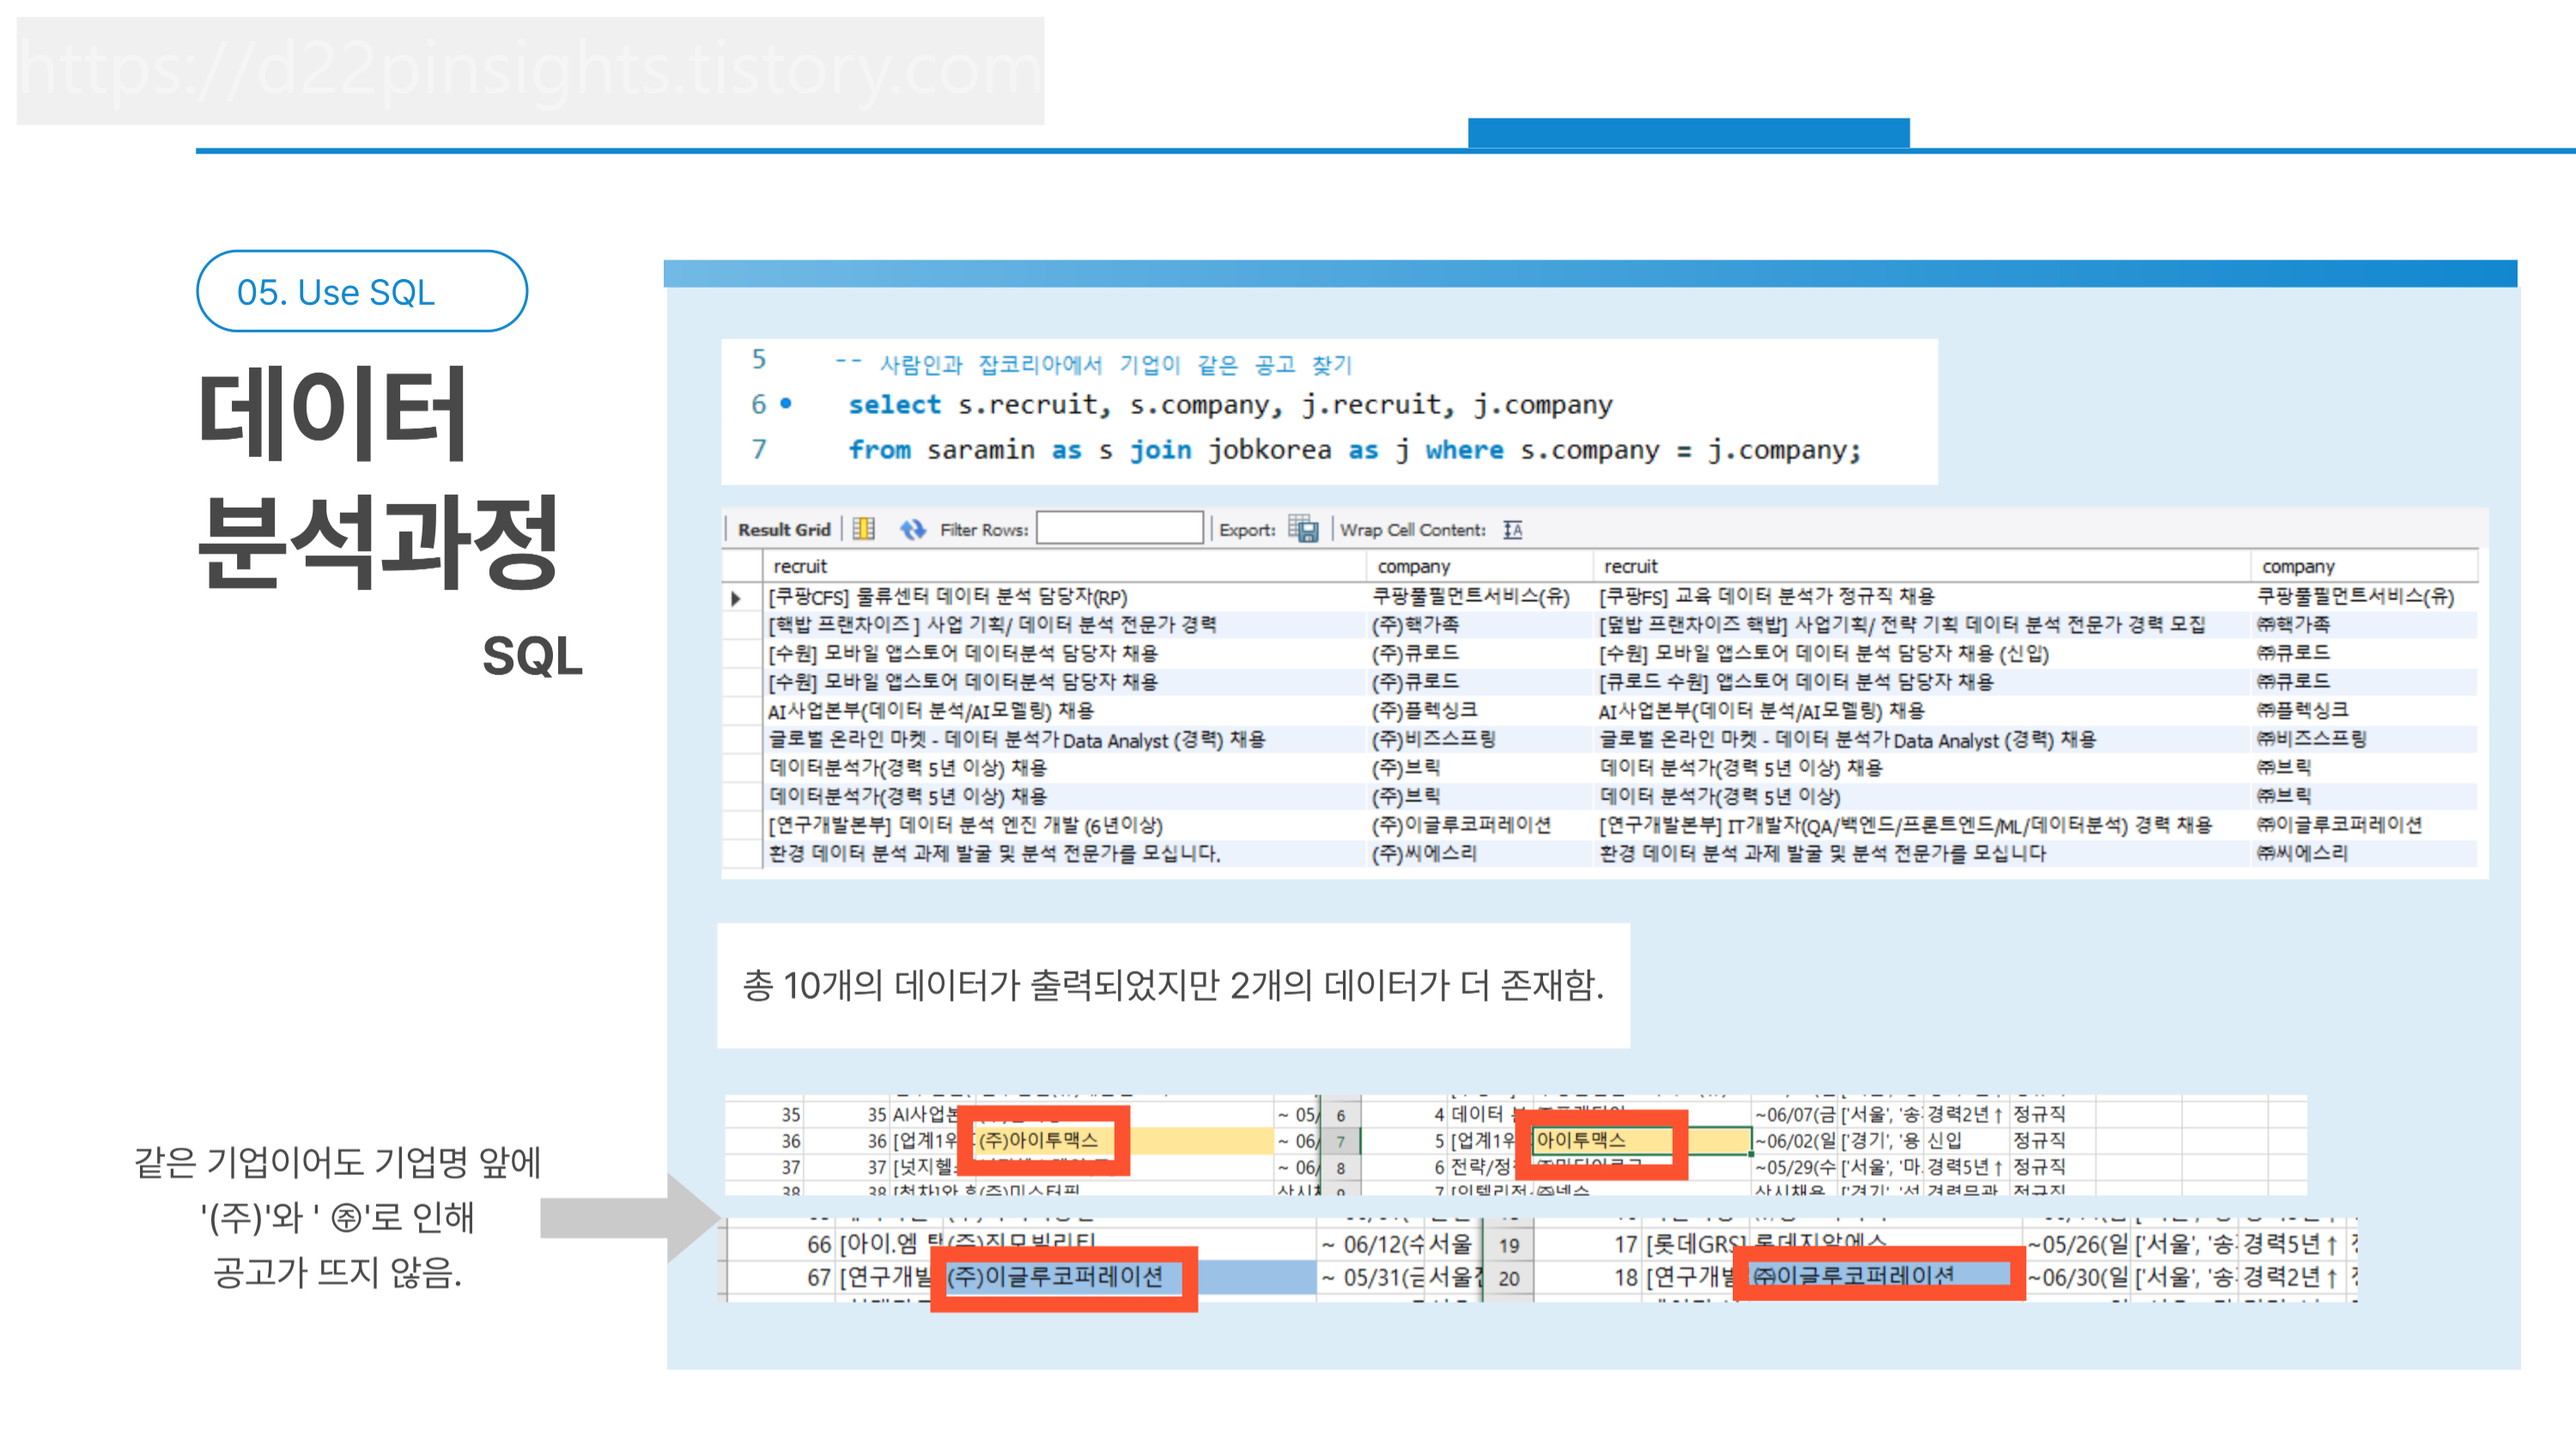Click the current row arrow indicator in the grid

pos(736,598)
